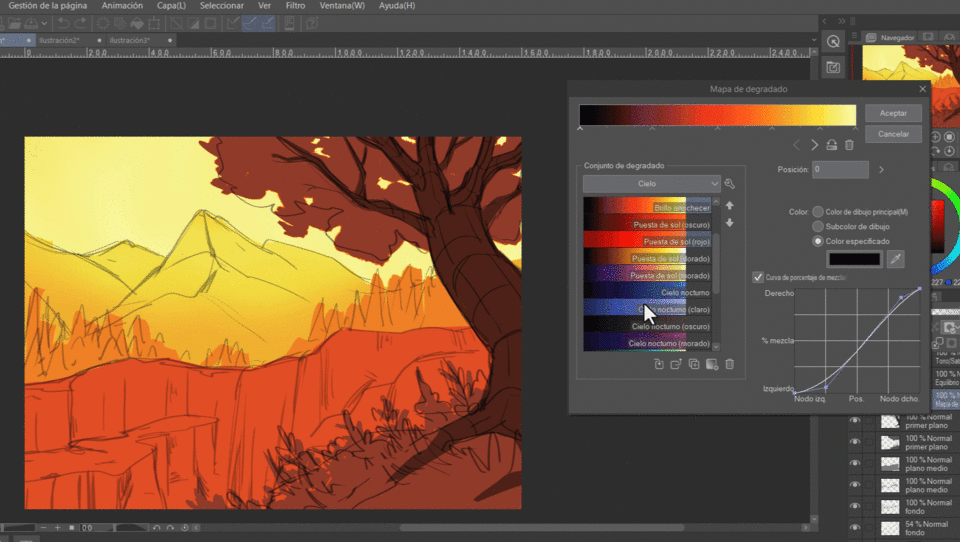Expand the arrow next to the Posición field

tap(881, 170)
